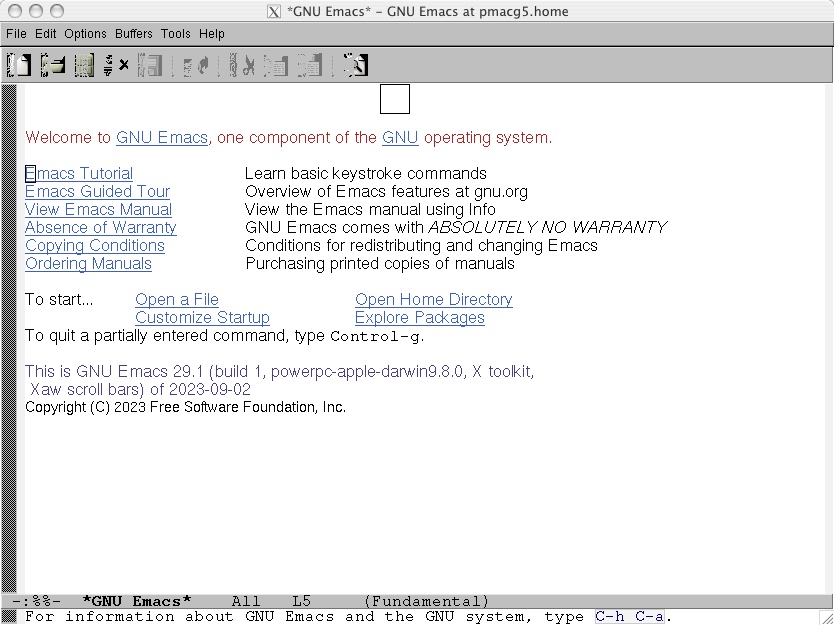834x625 pixels.
Task: Follow the GNU Emacs link in the welcome line
Action: click(162, 138)
